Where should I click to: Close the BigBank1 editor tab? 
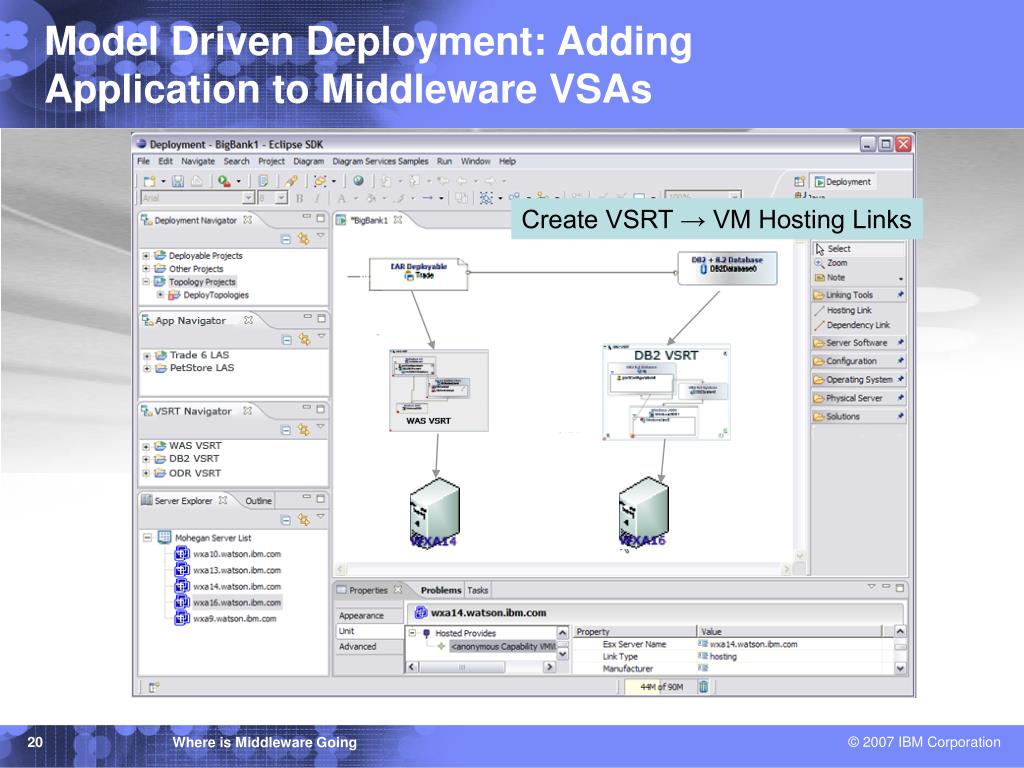point(398,220)
